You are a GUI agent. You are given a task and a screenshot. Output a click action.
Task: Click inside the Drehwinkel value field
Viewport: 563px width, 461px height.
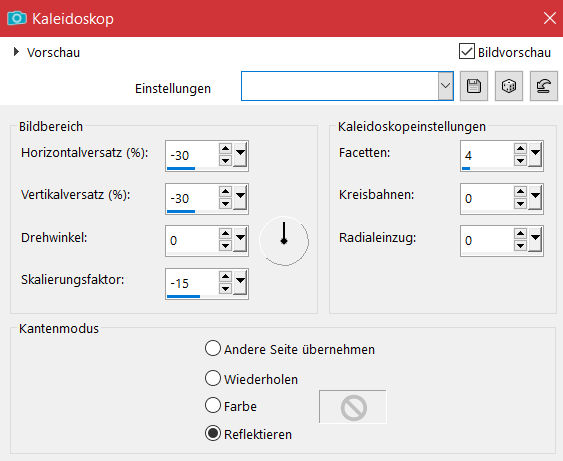192,240
